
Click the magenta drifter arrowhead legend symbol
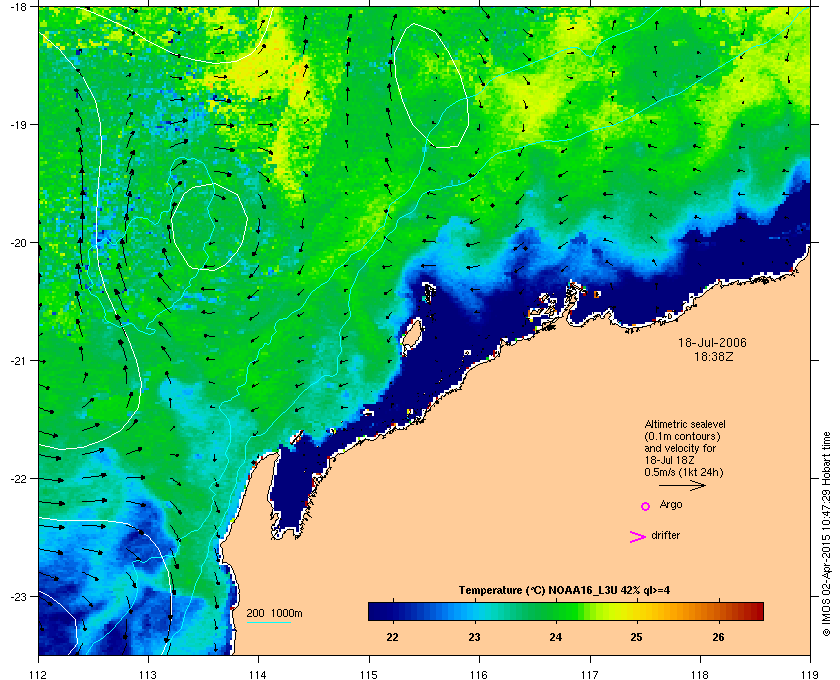[638, 536]
